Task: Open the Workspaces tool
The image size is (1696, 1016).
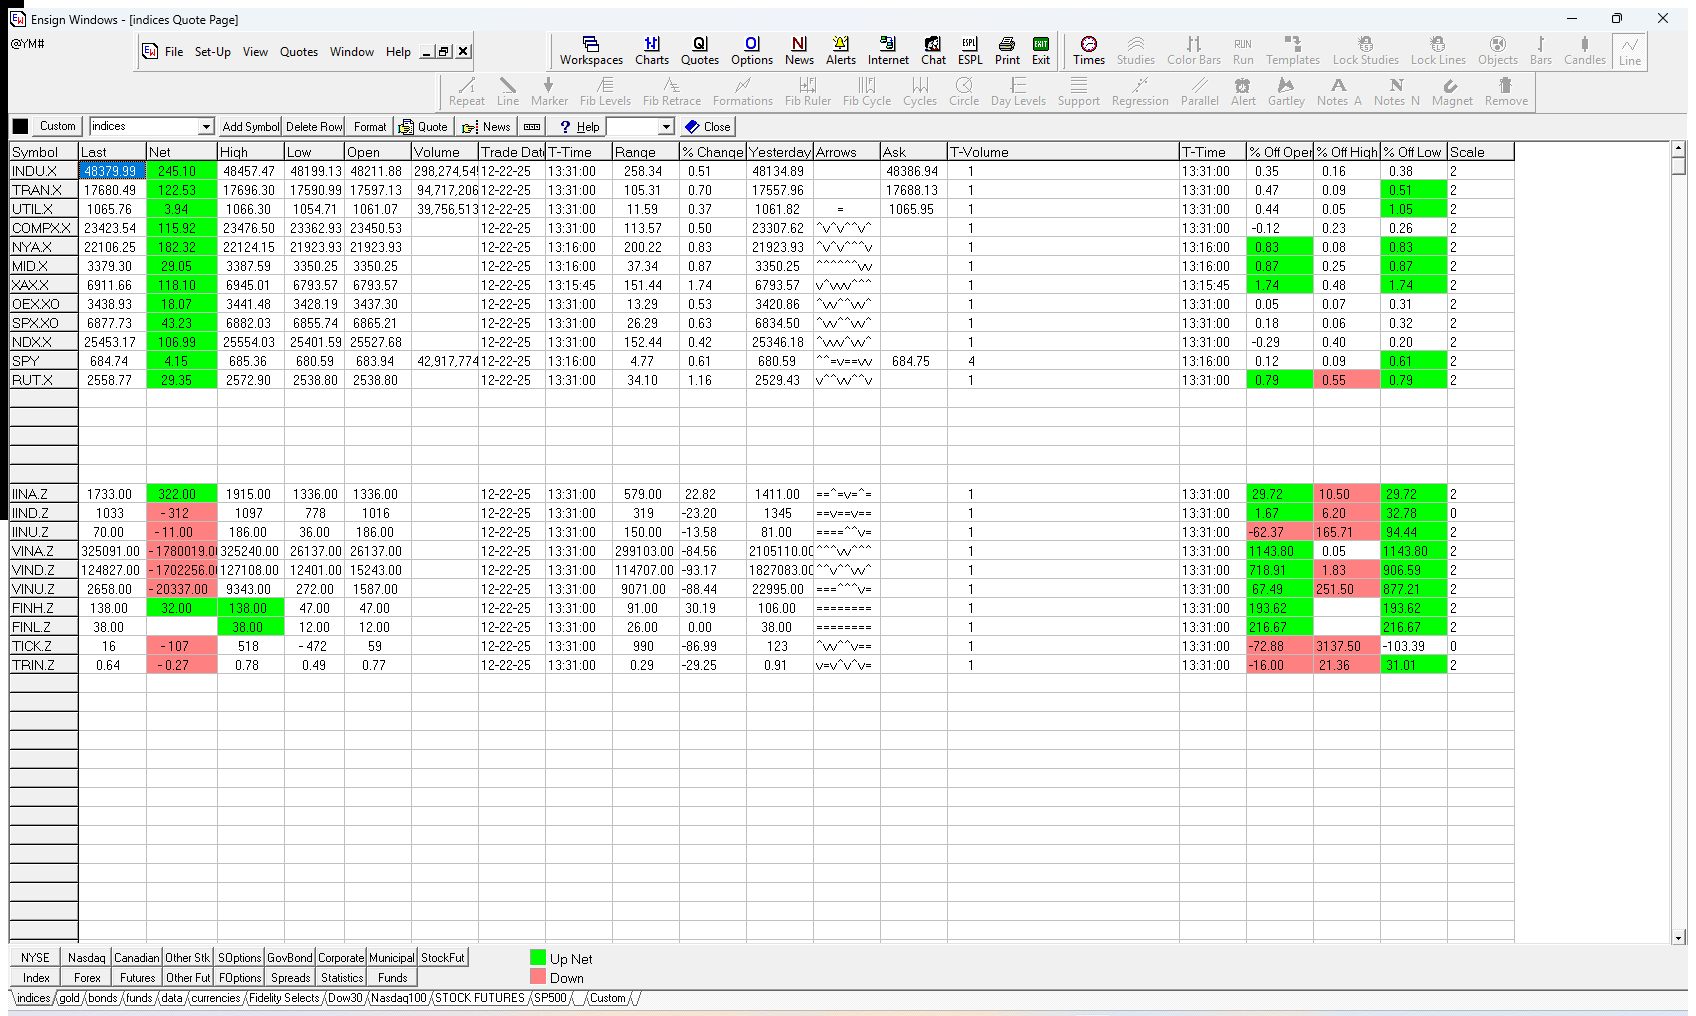Action: (x=590, y=51)
